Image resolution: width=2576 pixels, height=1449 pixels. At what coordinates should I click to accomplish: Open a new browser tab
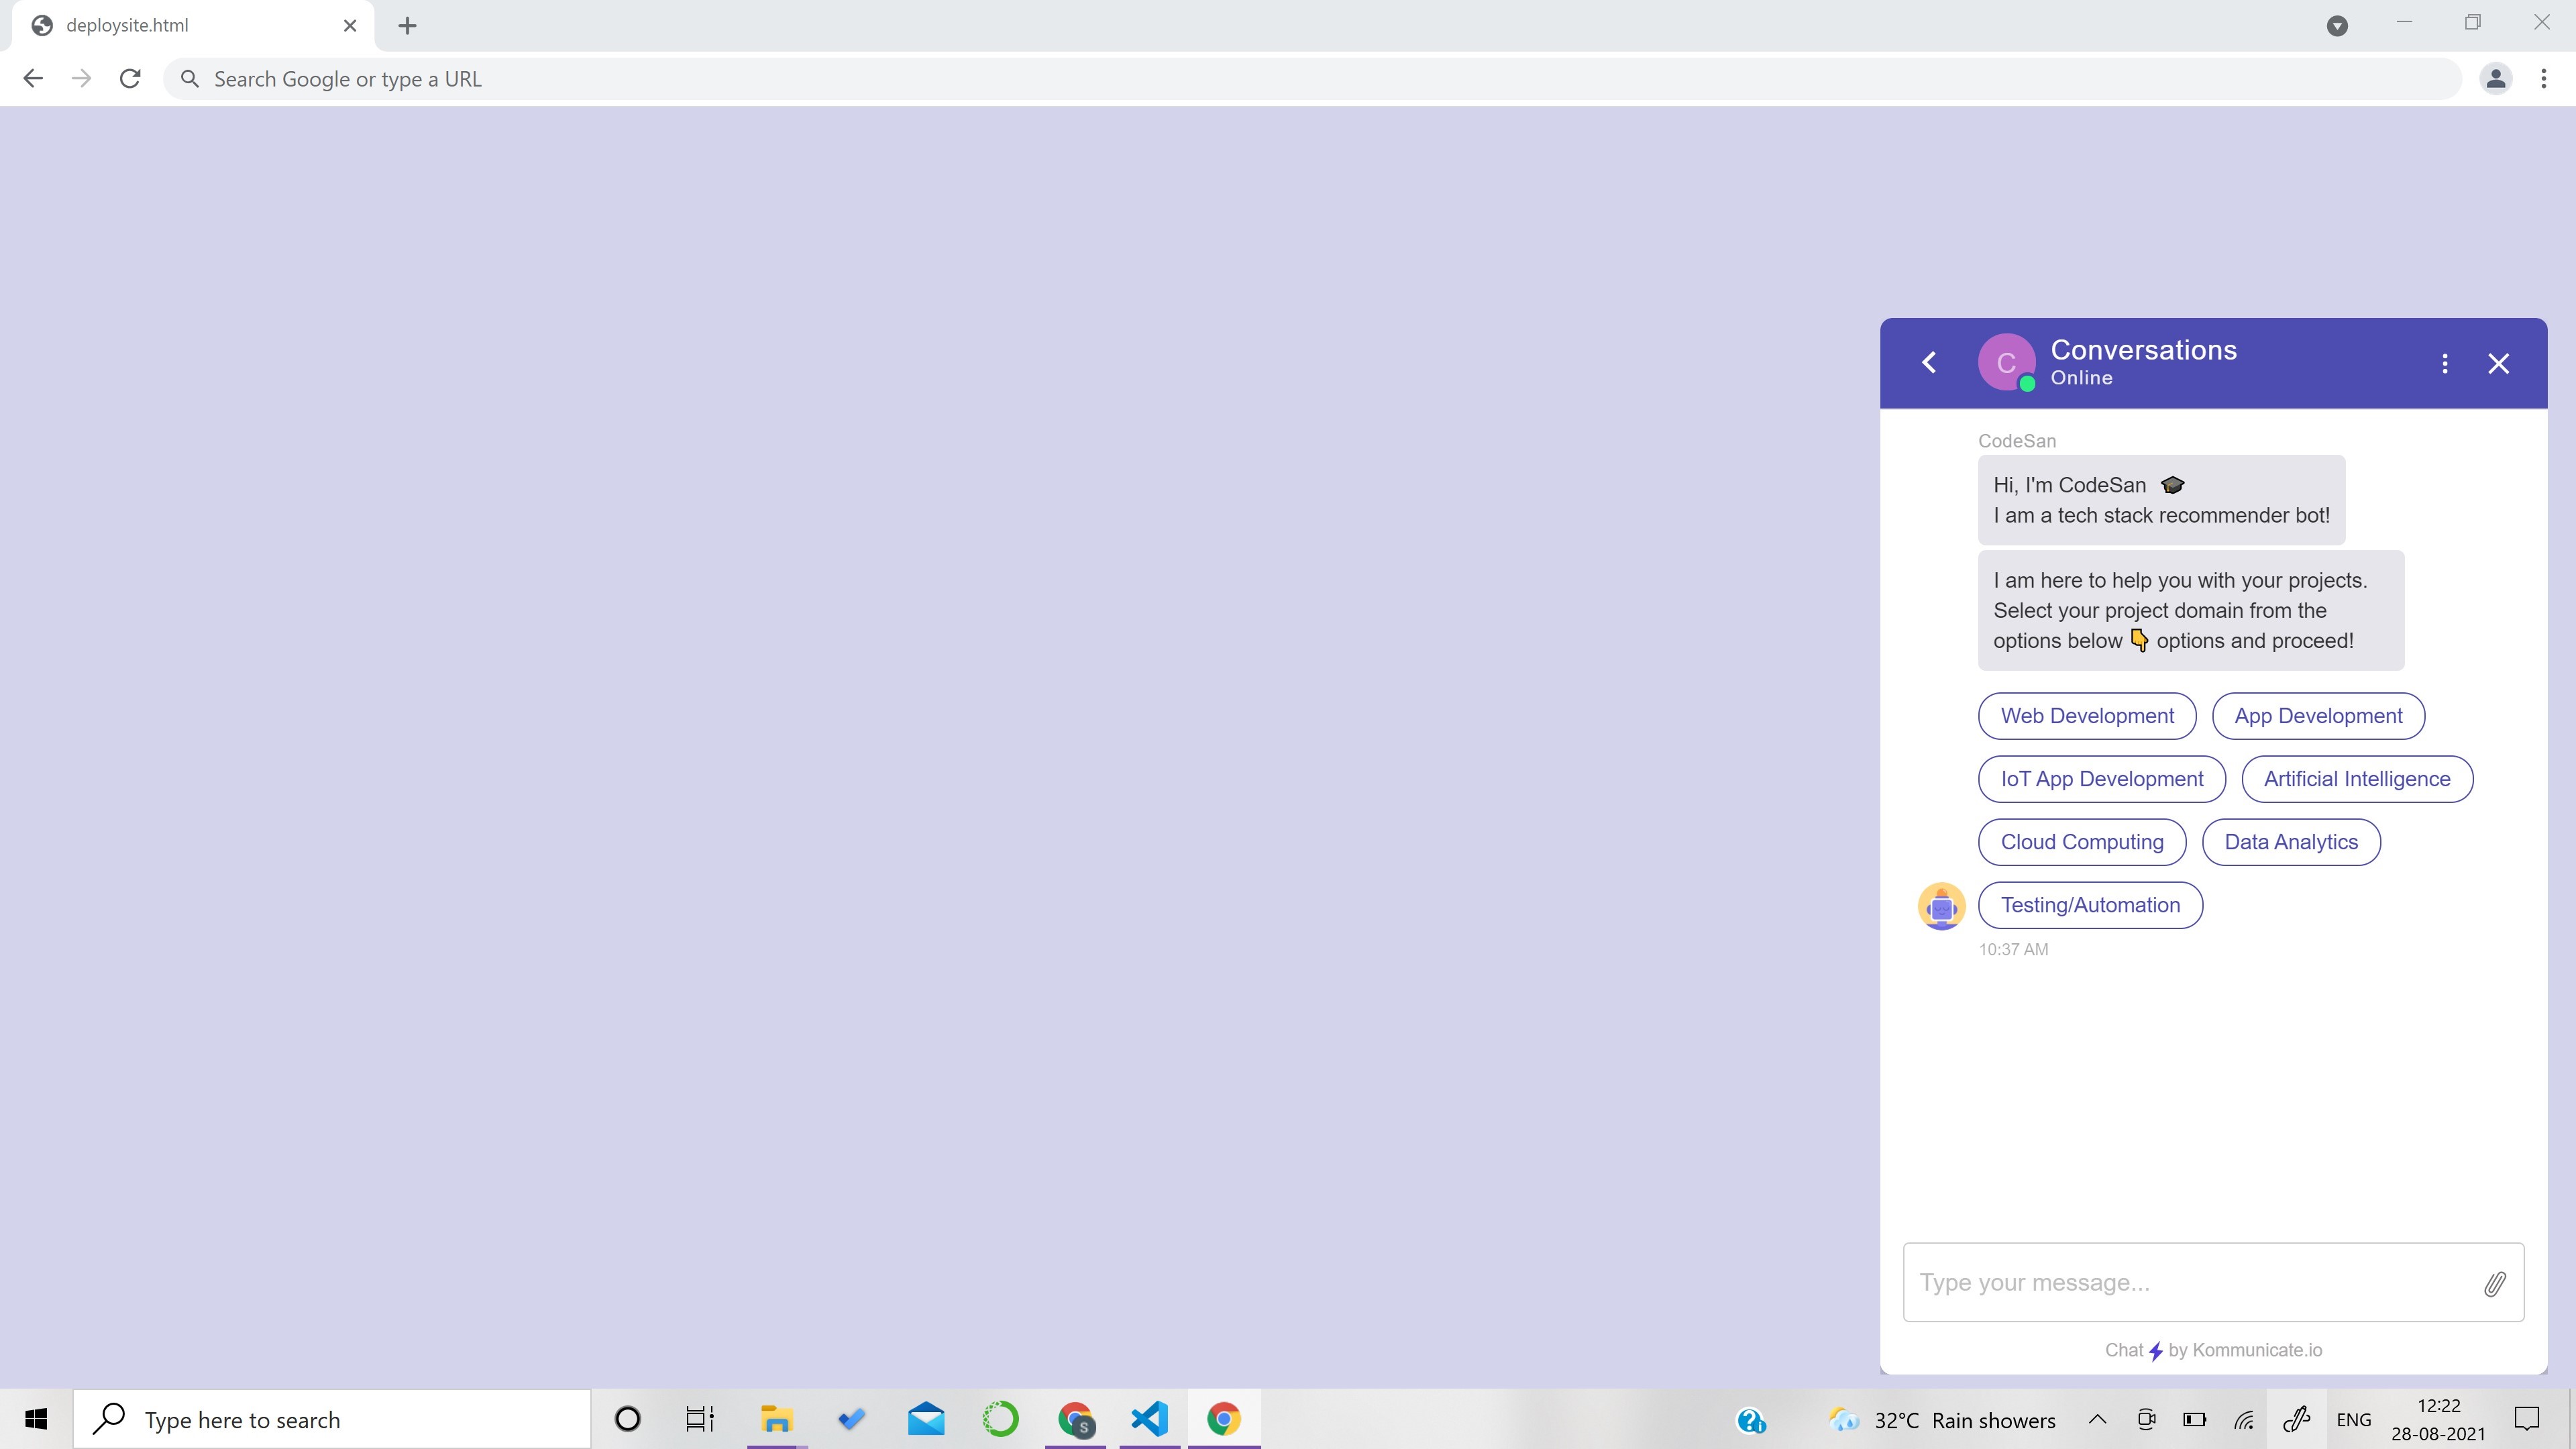click(407, 26)
